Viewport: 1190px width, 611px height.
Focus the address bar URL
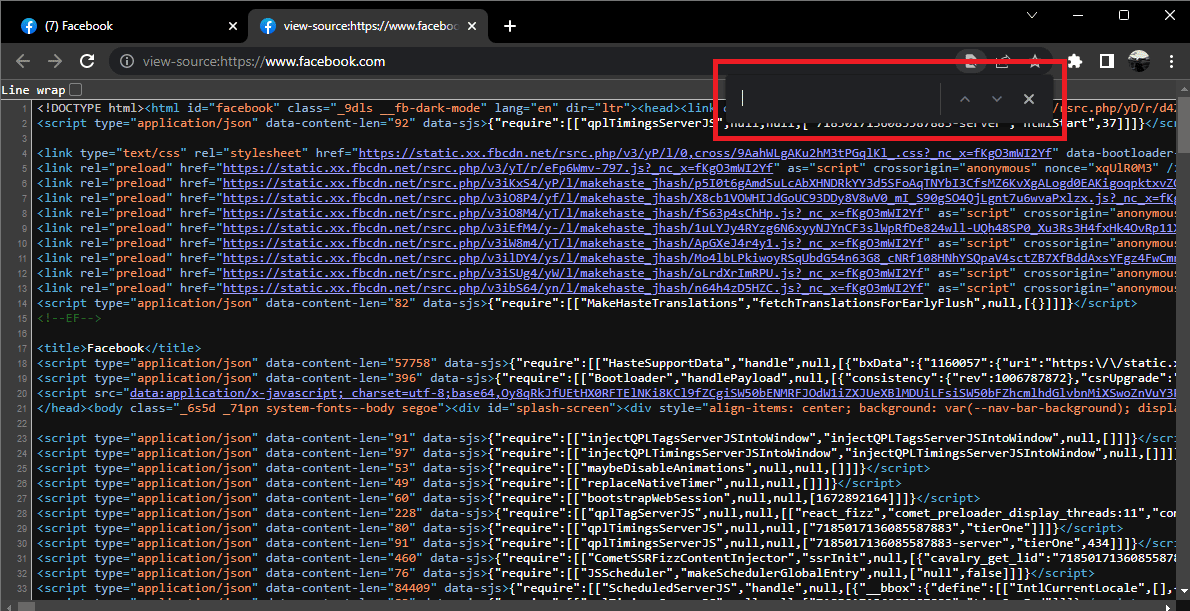point(263,61)
